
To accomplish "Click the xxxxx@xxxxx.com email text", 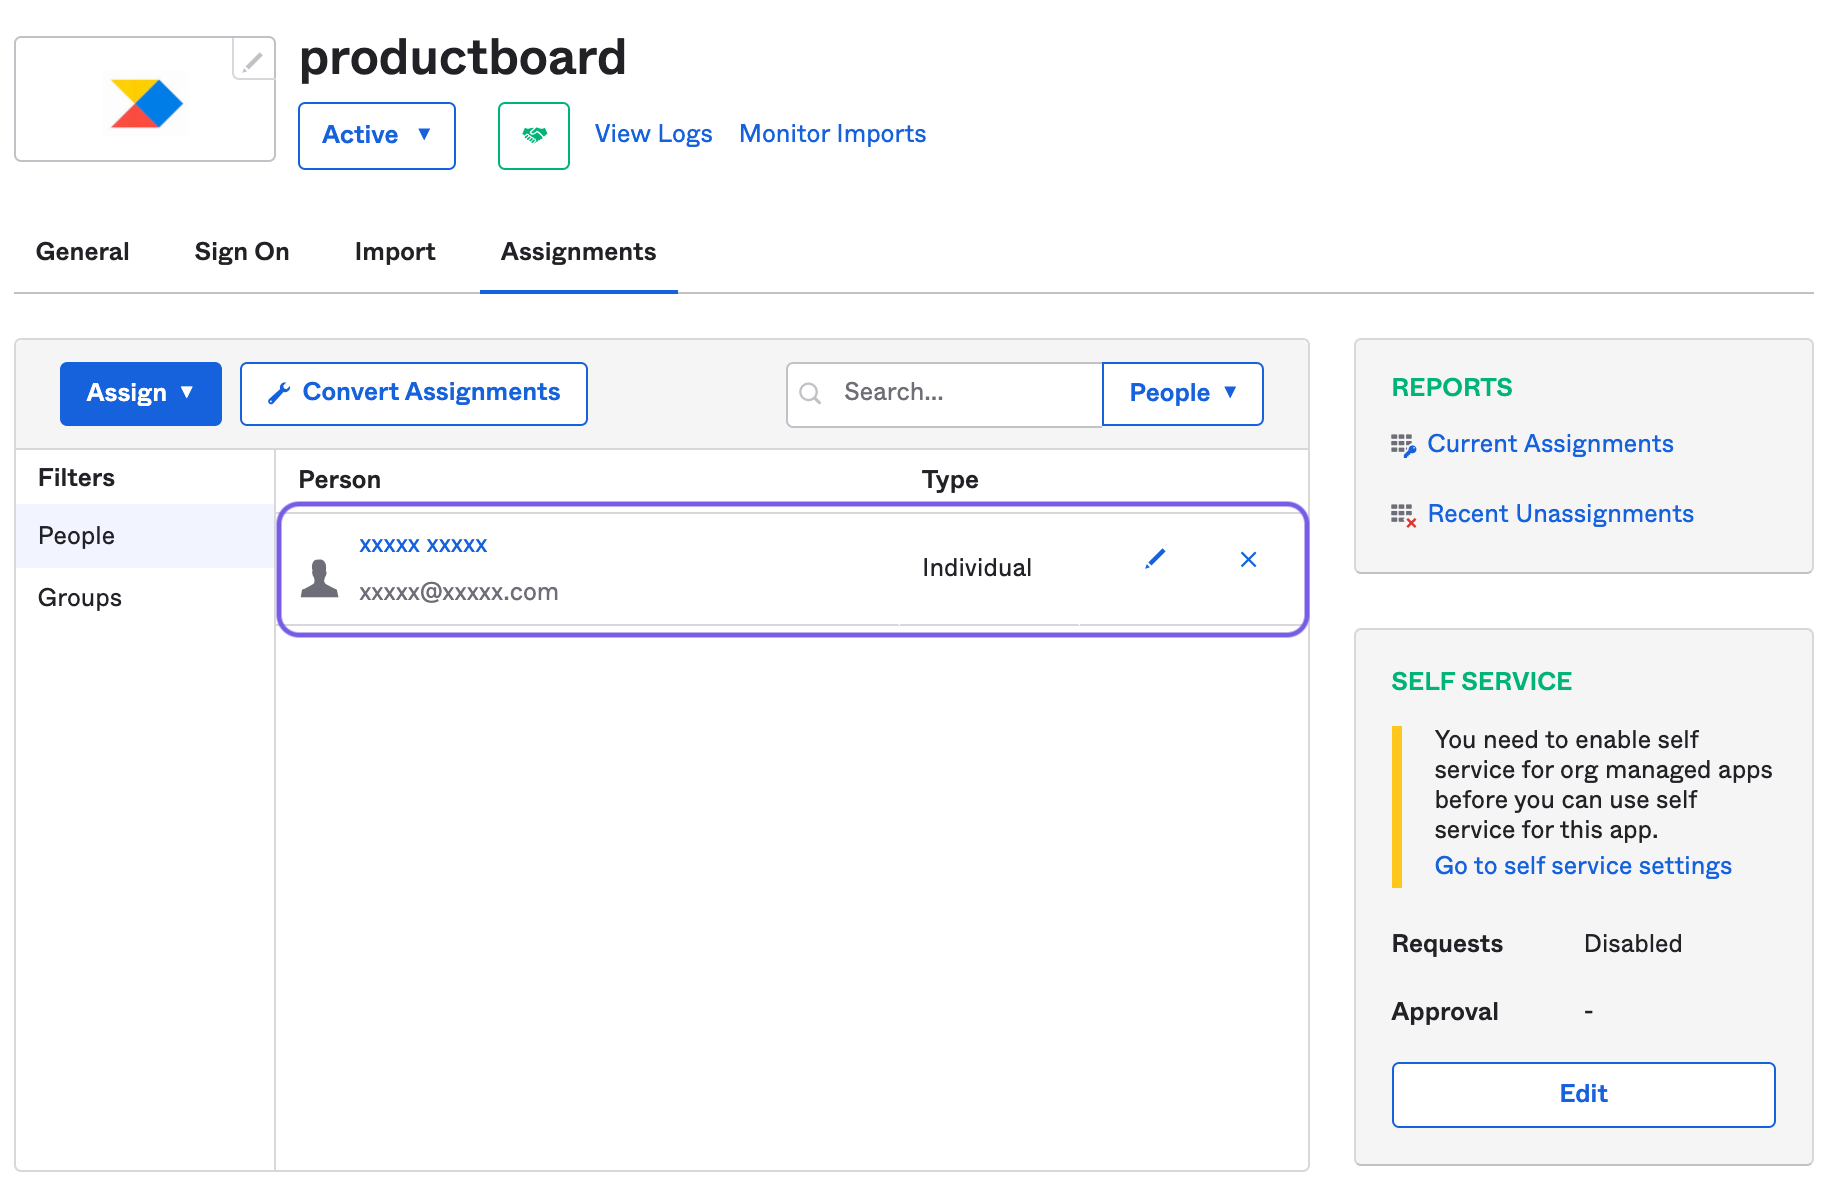I will [x=459, y=592].
